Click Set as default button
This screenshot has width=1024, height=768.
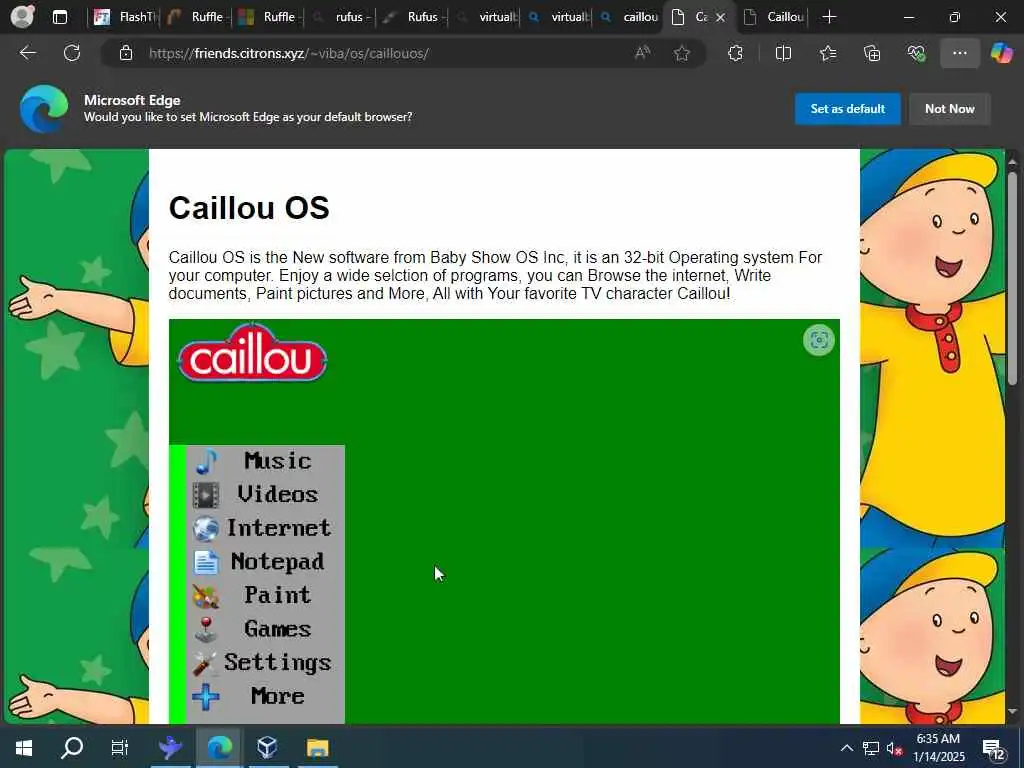pos(848,108)
